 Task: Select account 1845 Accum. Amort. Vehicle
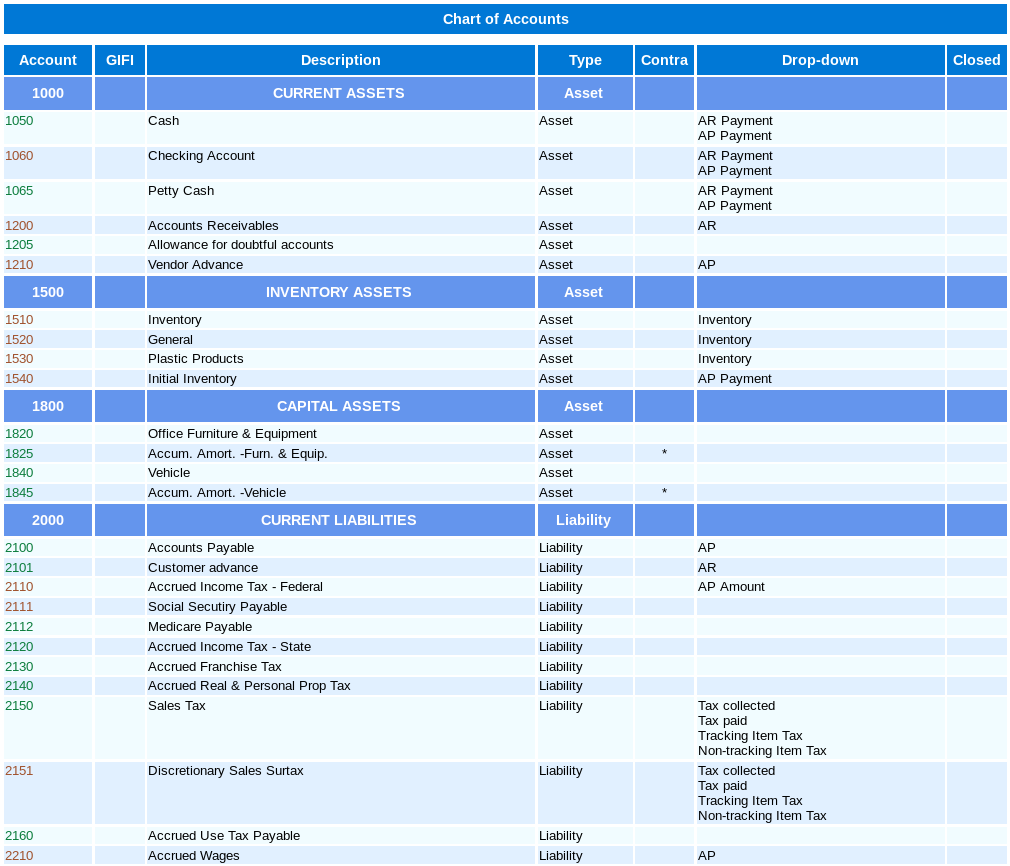[19, 493]
